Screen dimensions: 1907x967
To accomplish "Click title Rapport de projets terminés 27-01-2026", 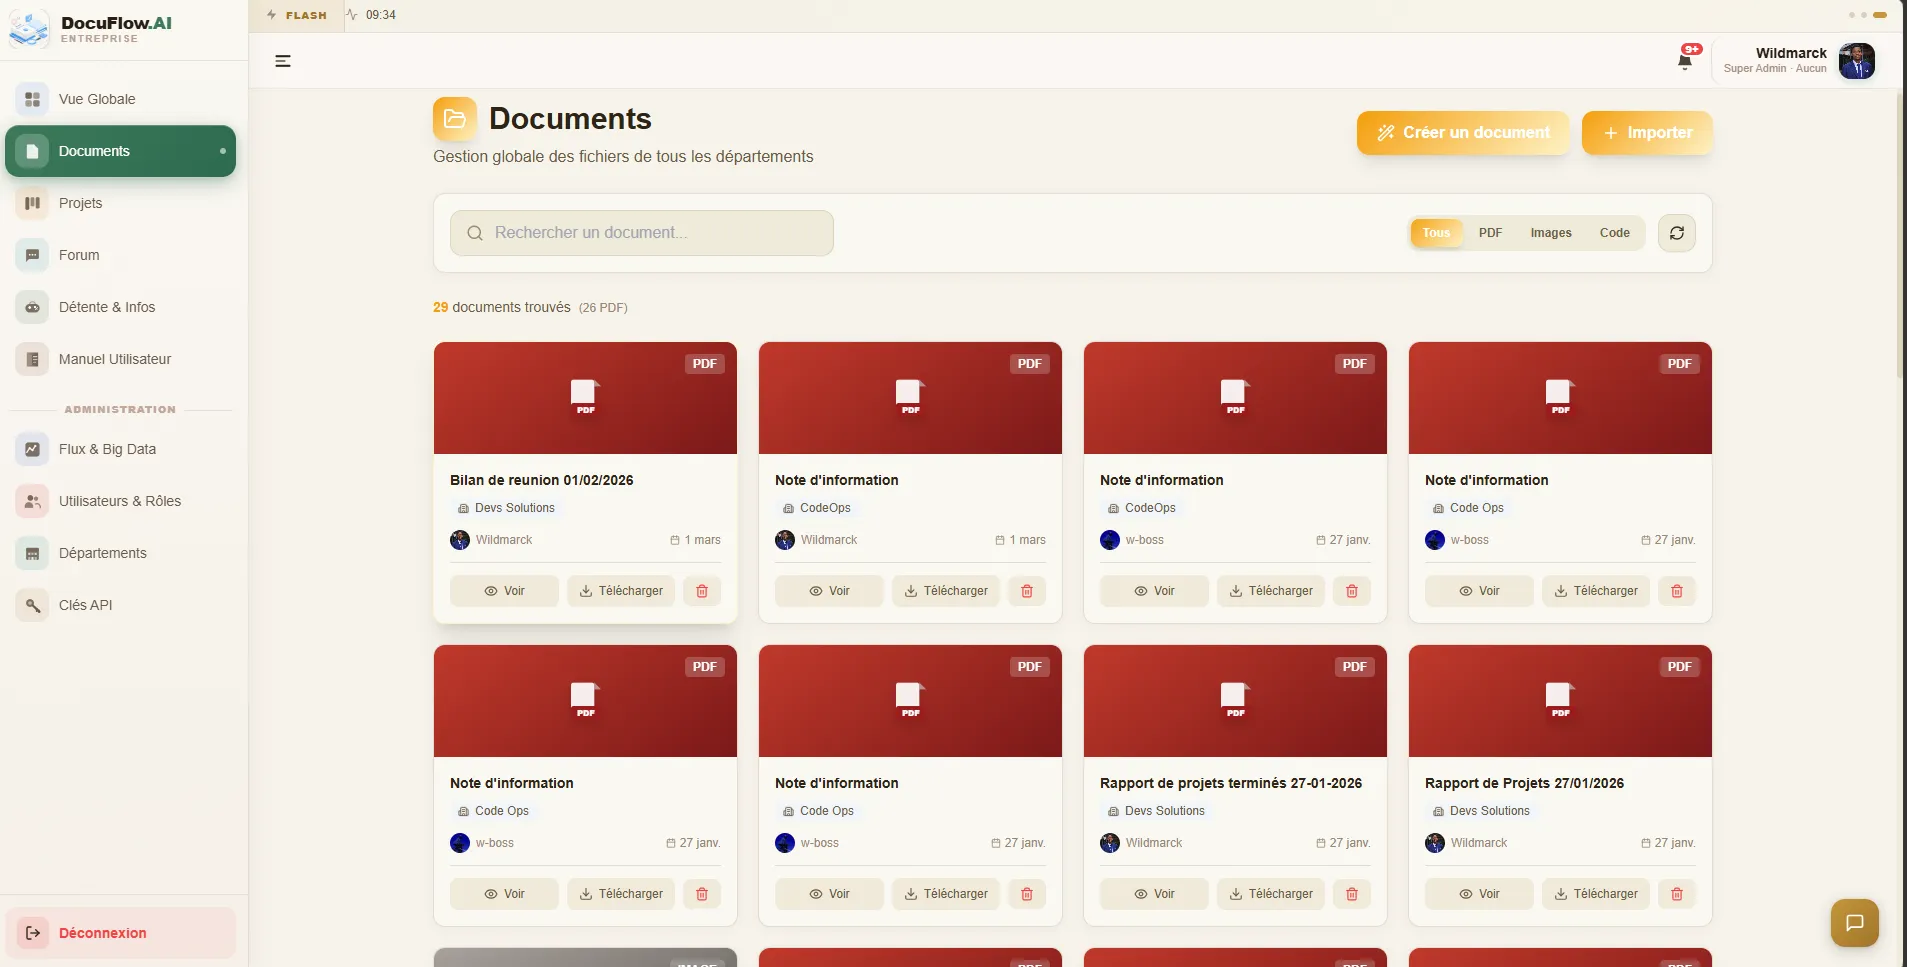I will point(1231,783).
